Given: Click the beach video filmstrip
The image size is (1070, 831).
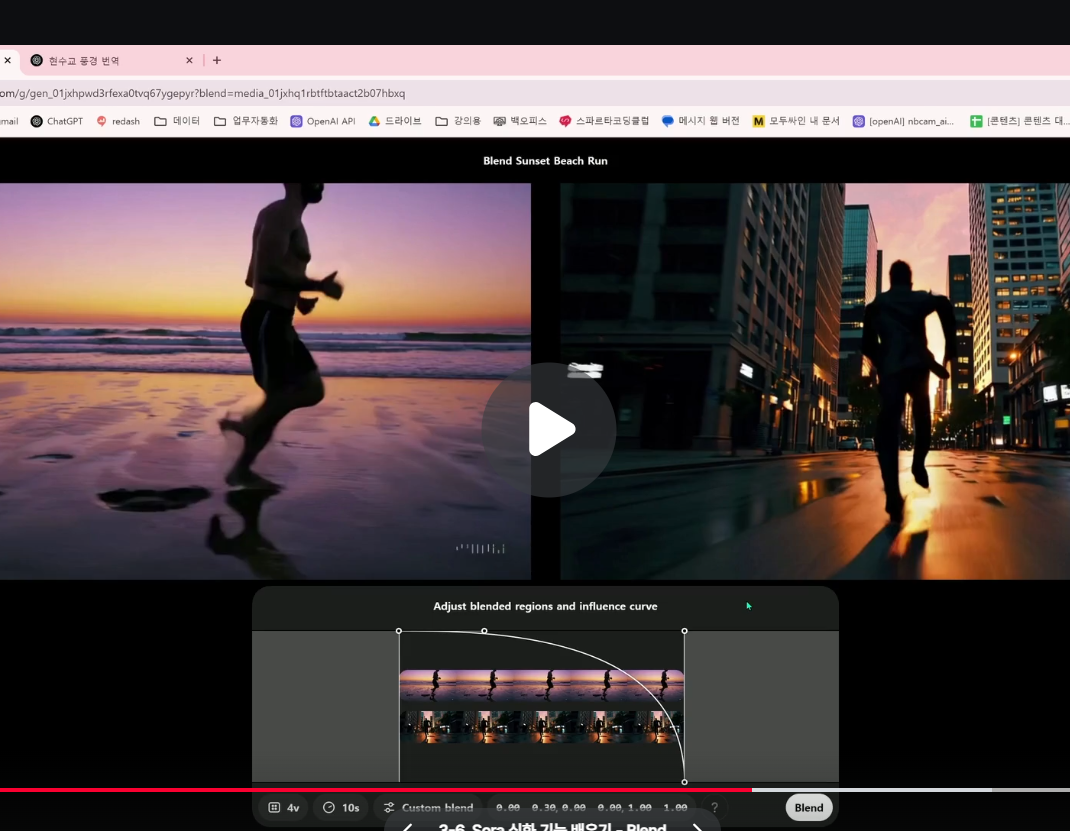Looking at the screenshot, I should [542, 686].
